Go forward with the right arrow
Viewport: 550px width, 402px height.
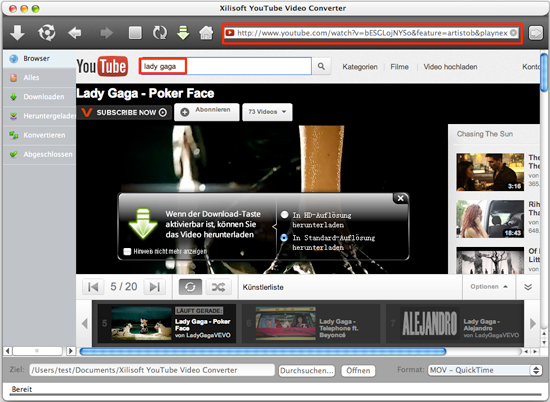coord(106,33)
